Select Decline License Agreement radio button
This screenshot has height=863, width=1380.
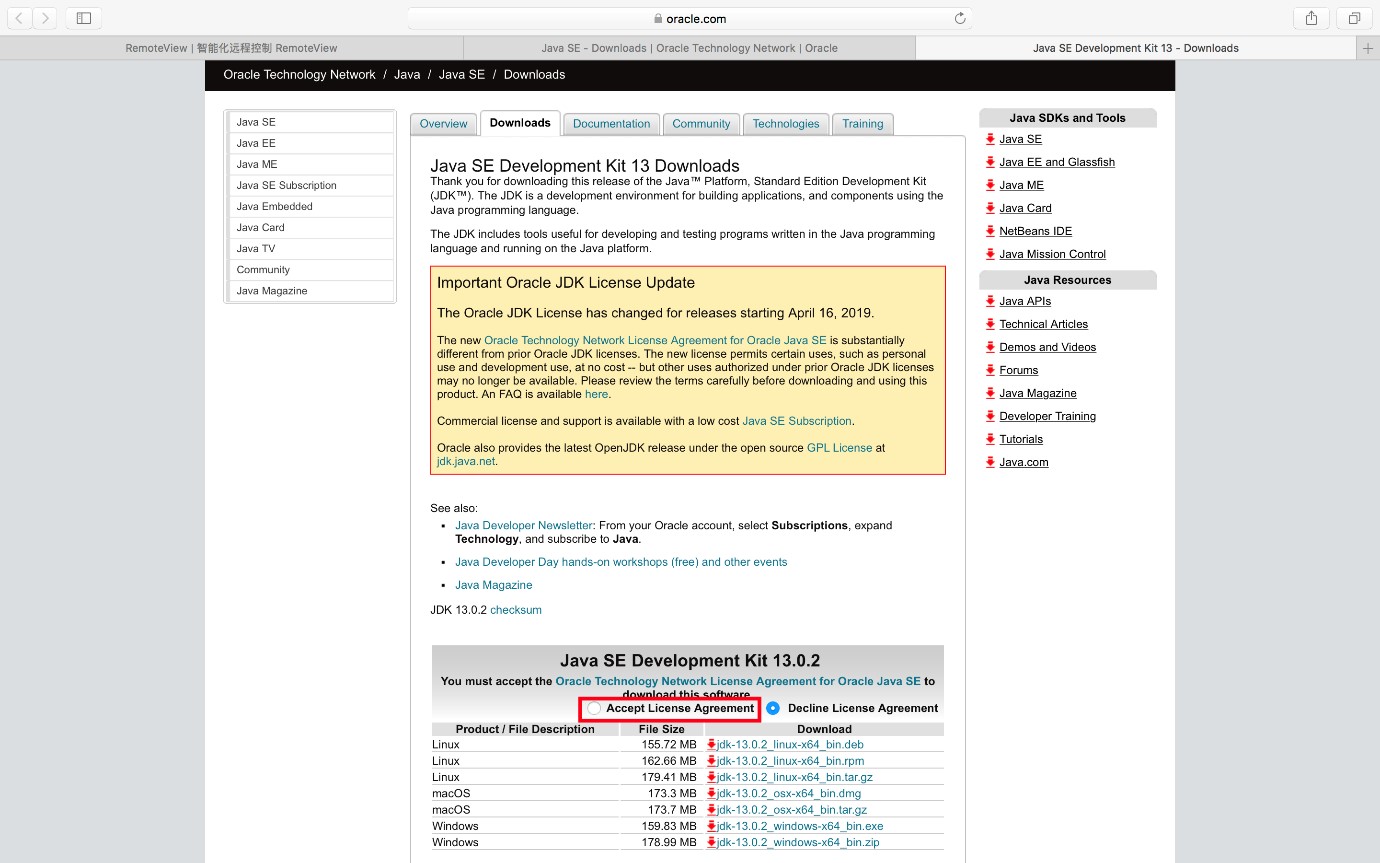[x=773, y=708]
